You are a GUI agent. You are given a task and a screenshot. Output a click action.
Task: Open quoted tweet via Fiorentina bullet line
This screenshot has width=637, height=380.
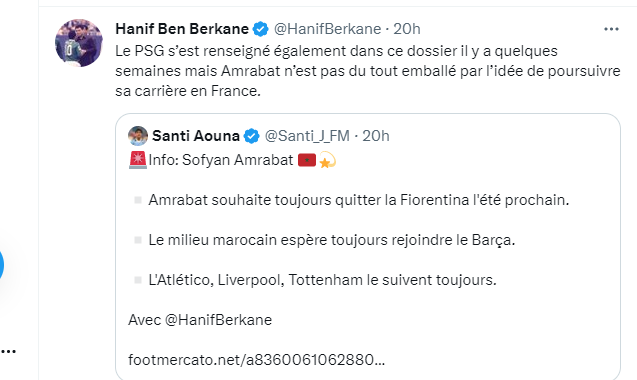pos(359,200)
